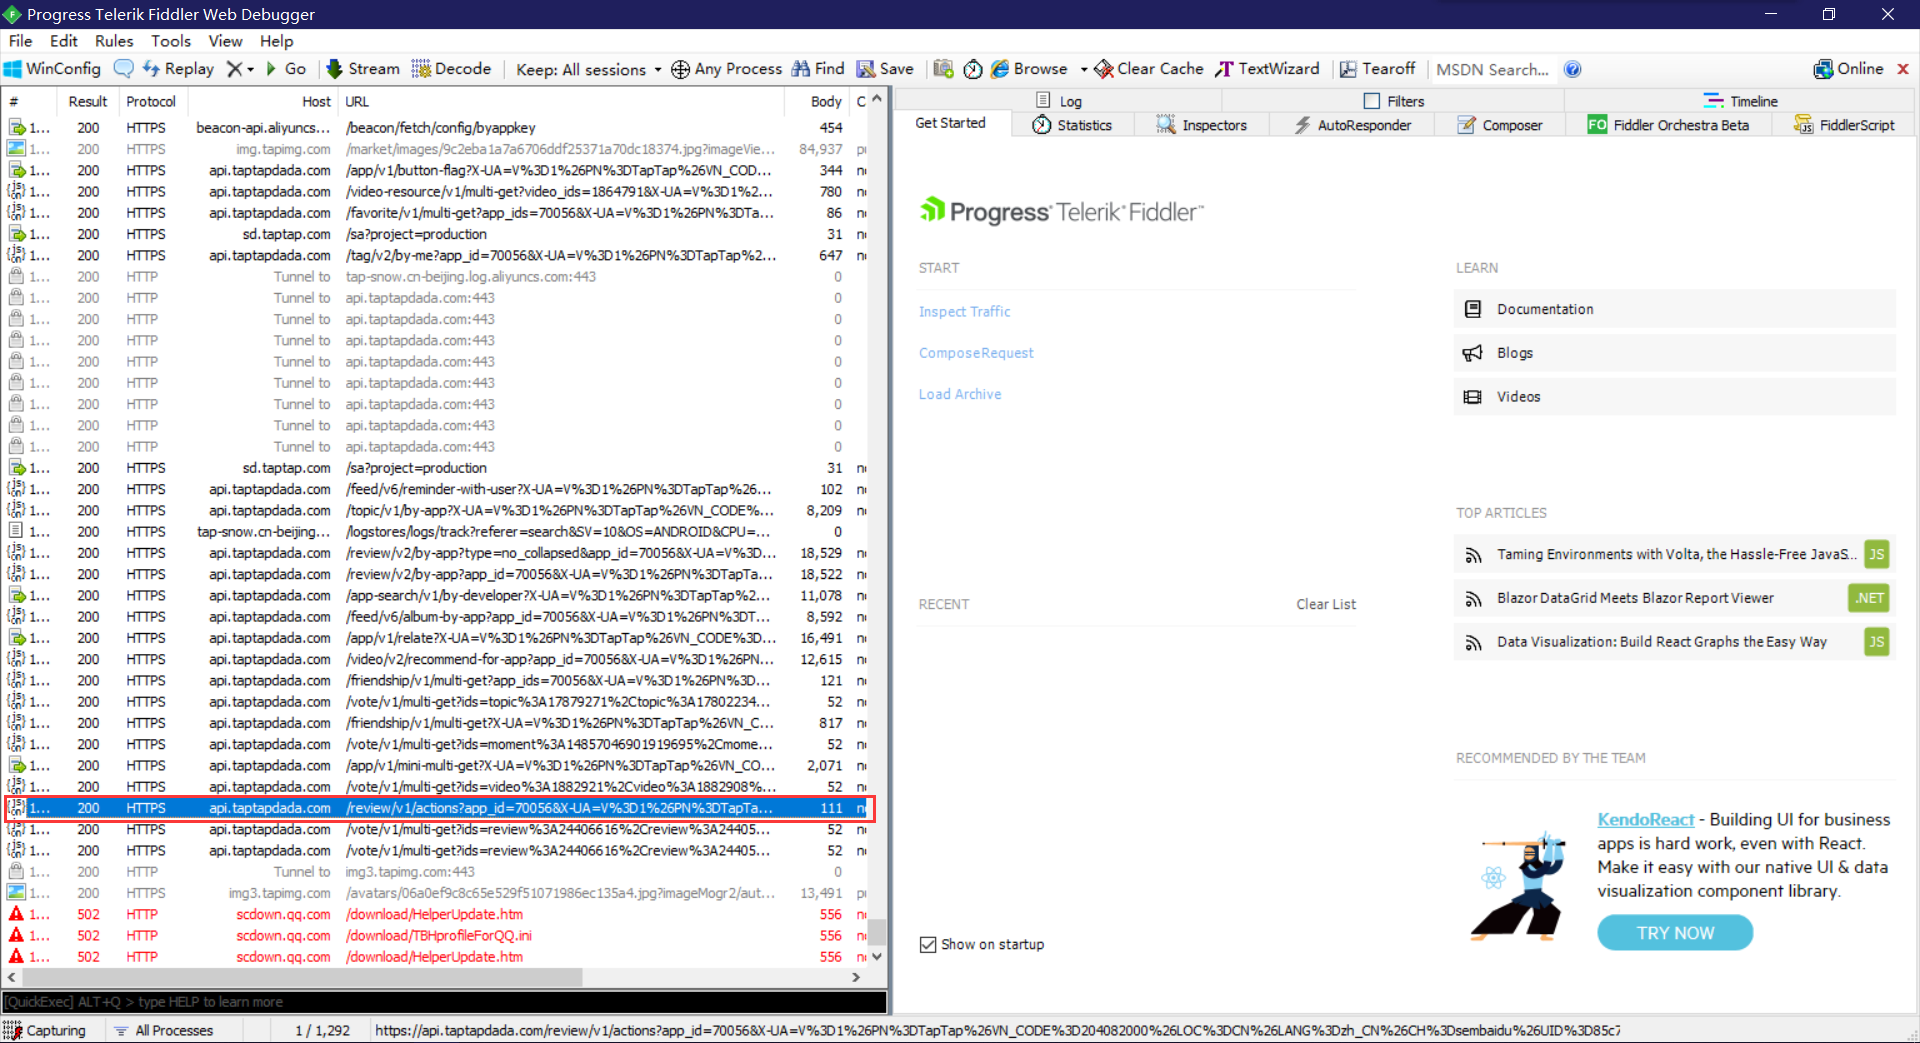
Task: Open the Tools menu
Action: (x=171, y=41)
